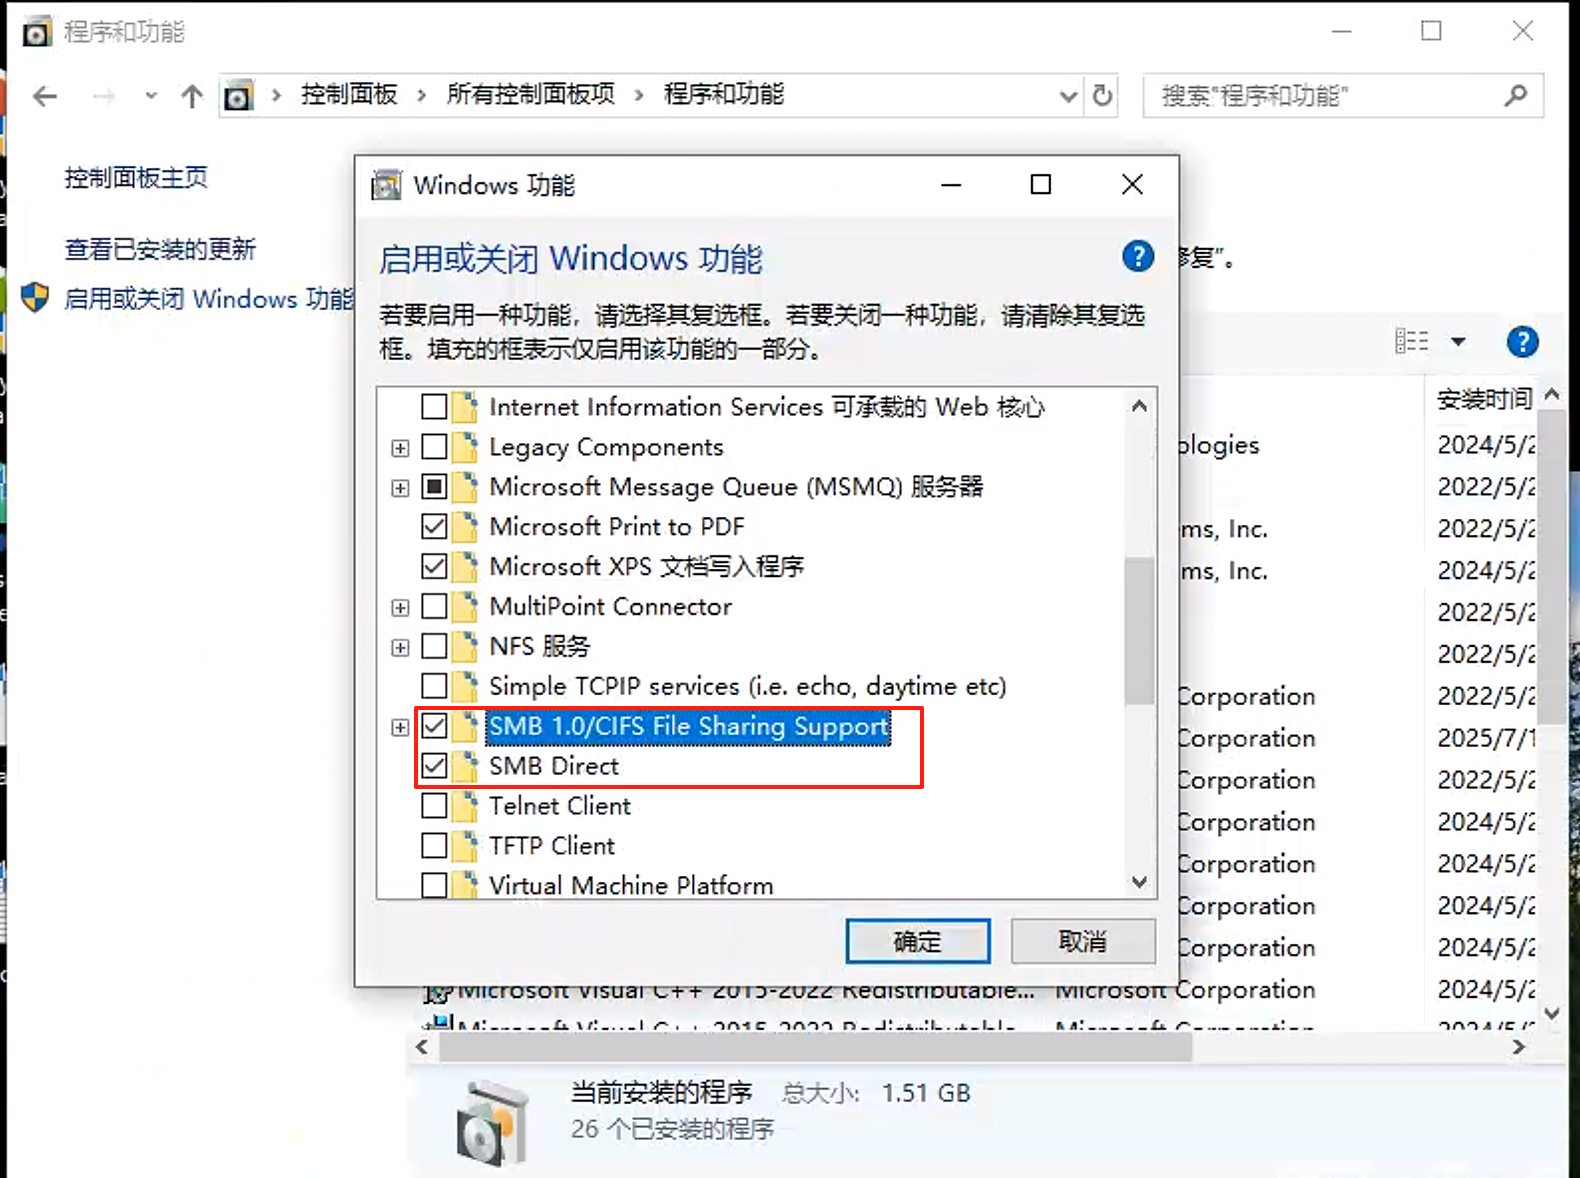Click the features list vertical scrollbar thumb
The height and width of the screenshot is (1178, 1580).
tap(1139, 630)
